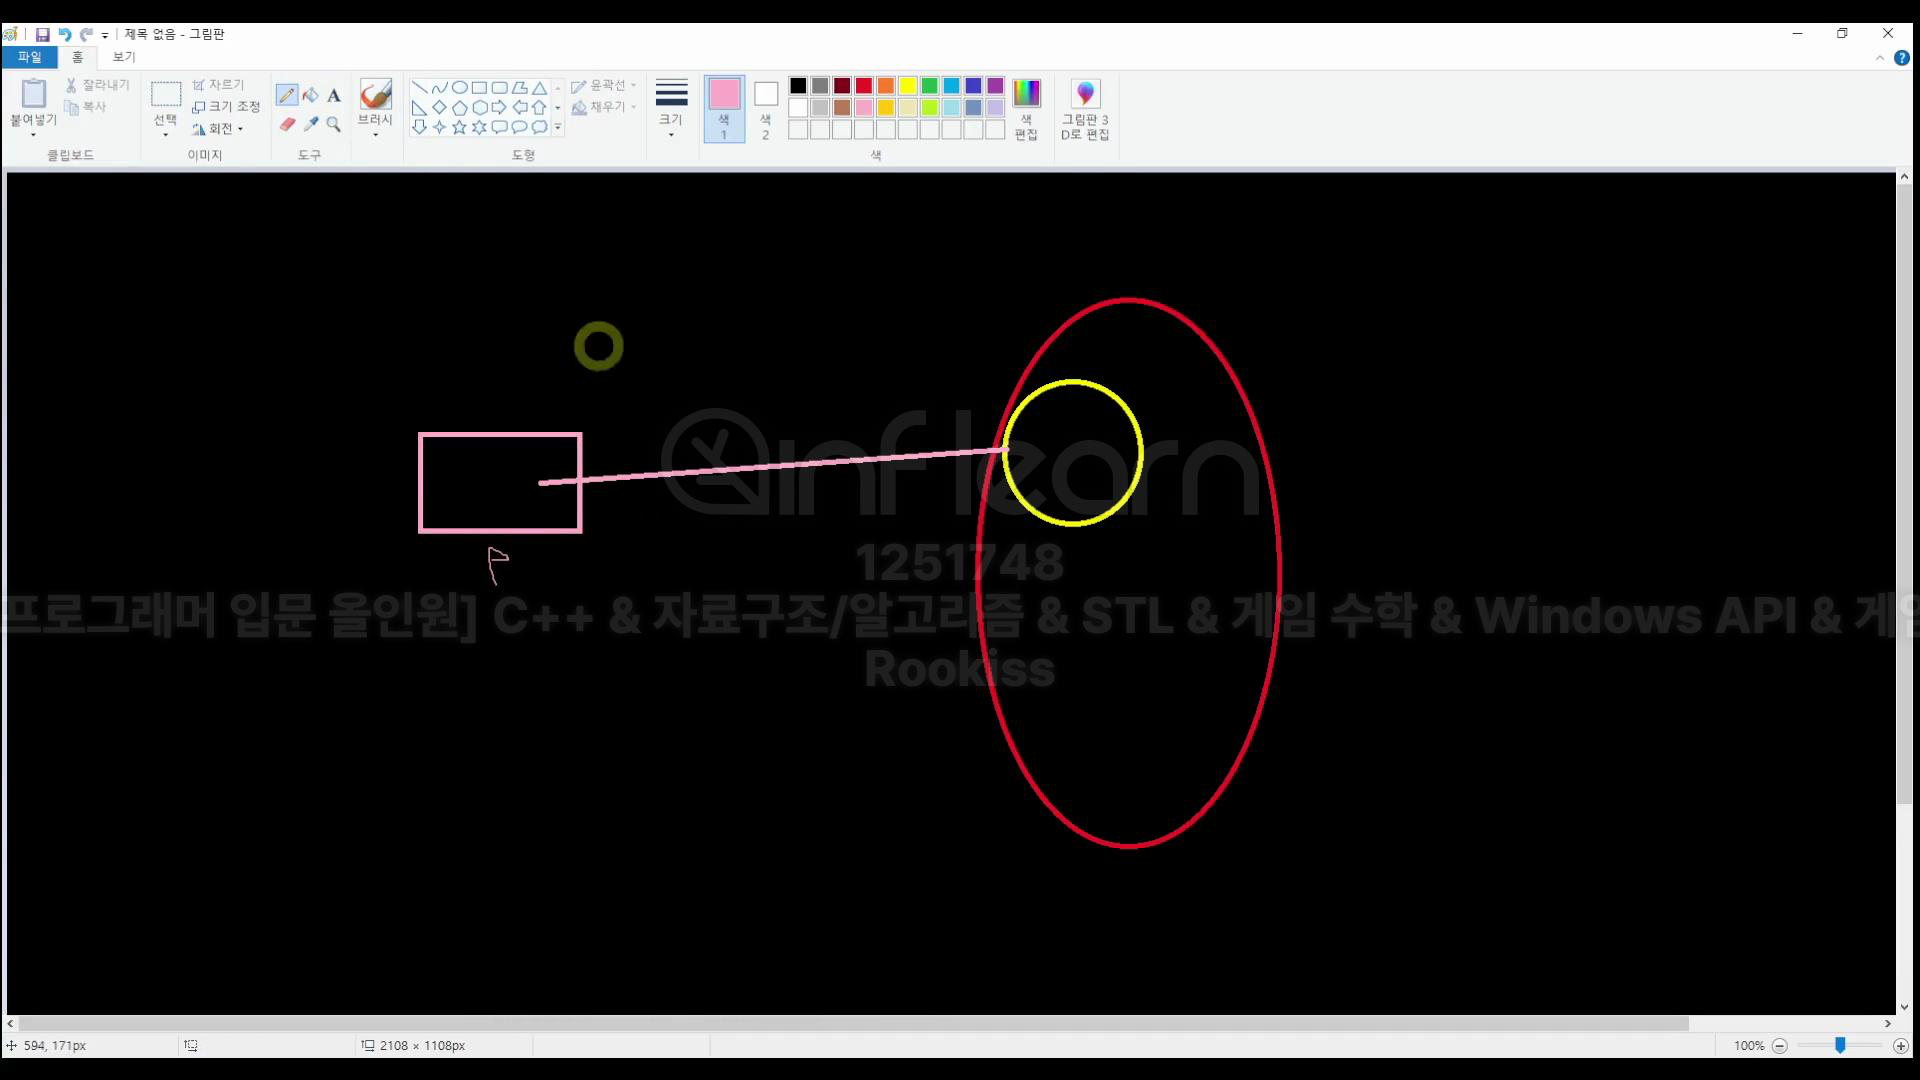Click the zoom in plus button

pos(1901,1046)
